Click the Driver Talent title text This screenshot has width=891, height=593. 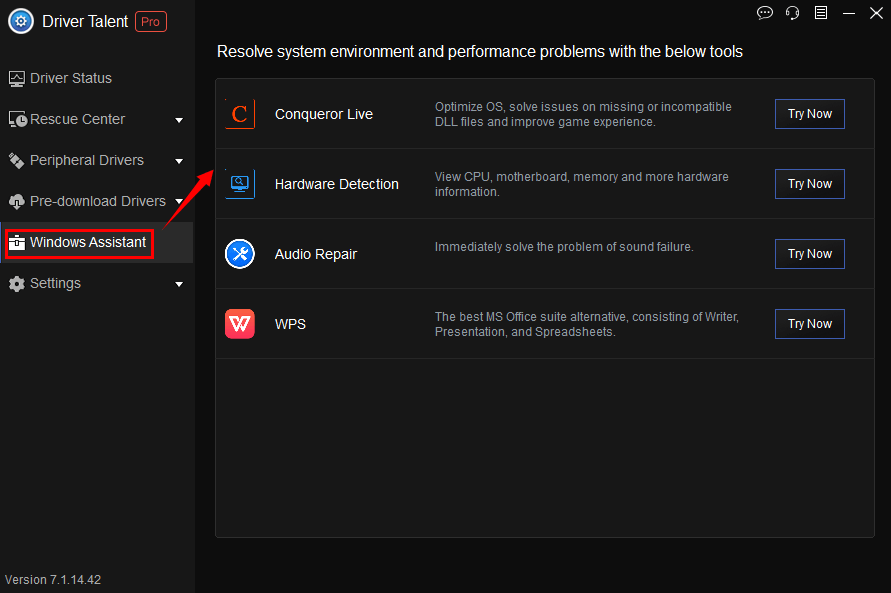(85, 22)
